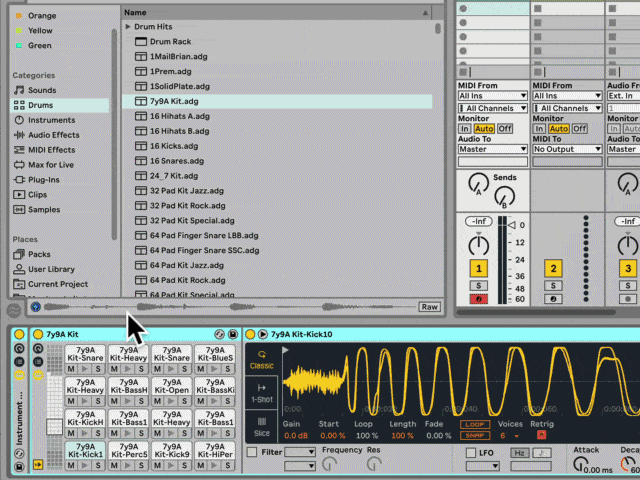
Task: Open the Clips category
Action: pyautogui.click(x=37, y=195)
